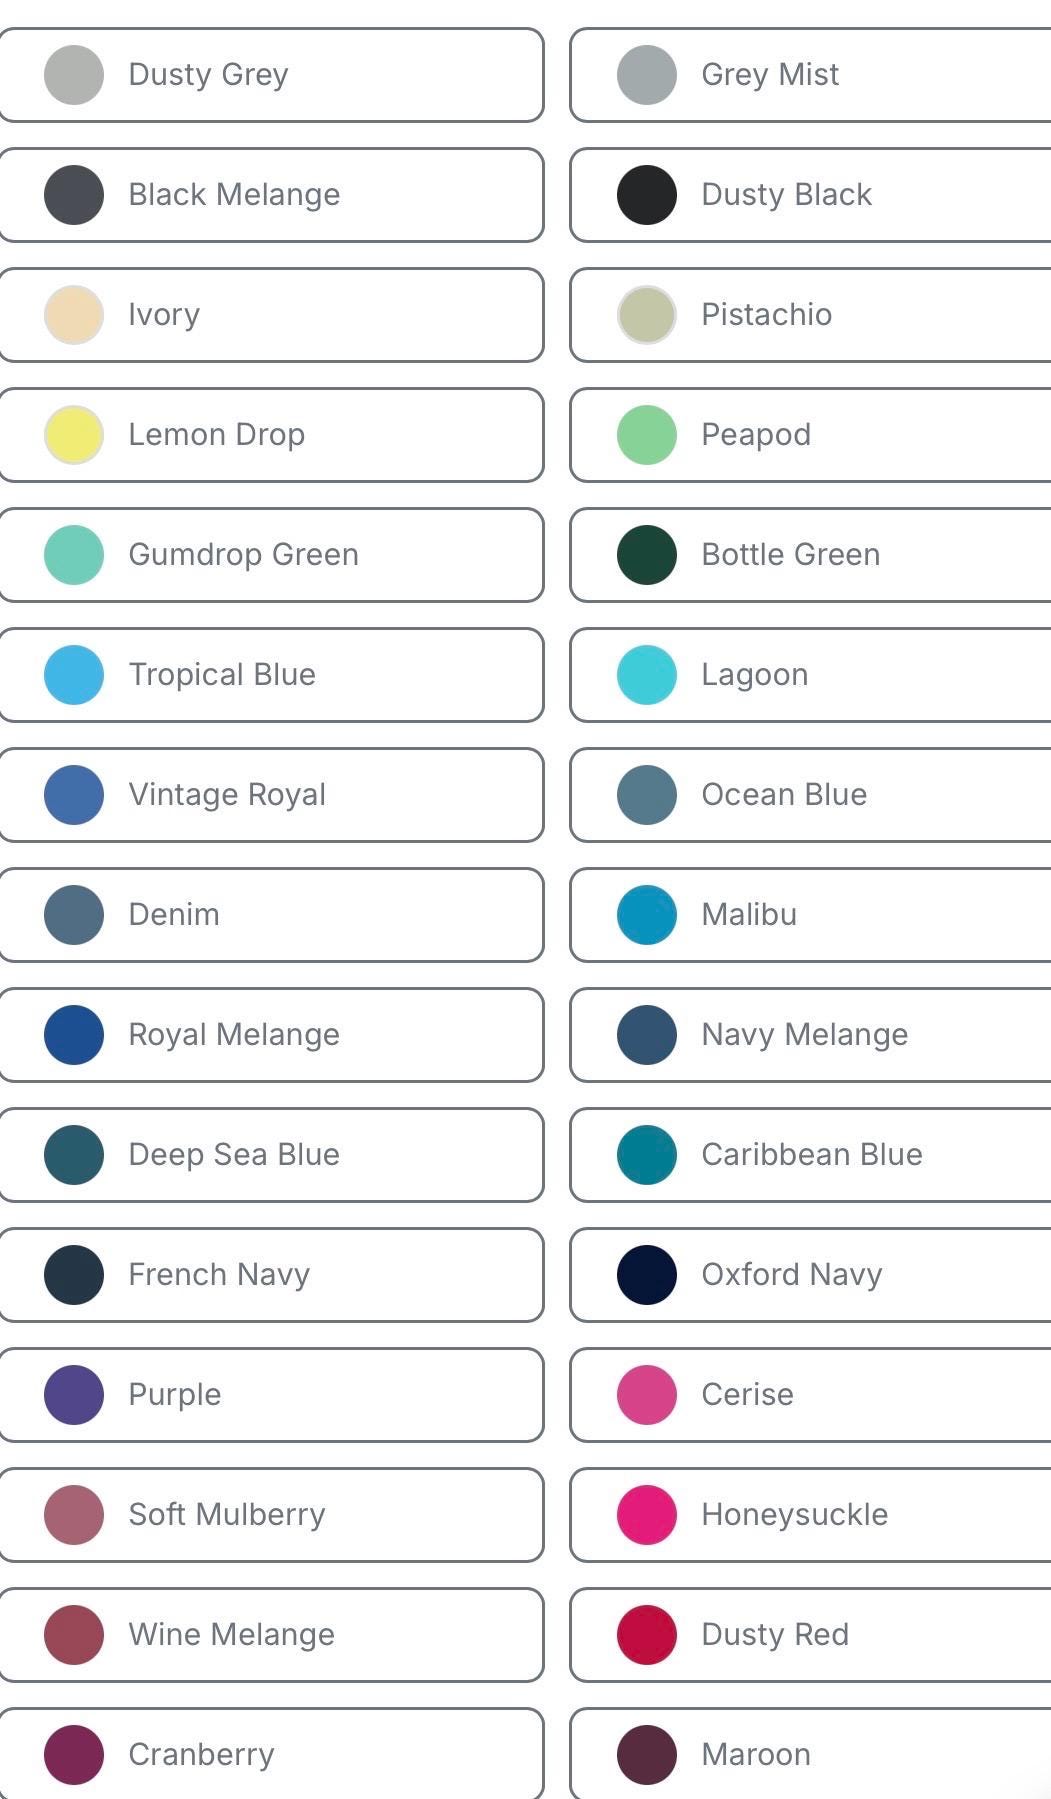Image resolution: width=1051 pixels, height=1799 pixels.
Task: Choose the Bottle Green swatch
Action: tap(647, 555)
